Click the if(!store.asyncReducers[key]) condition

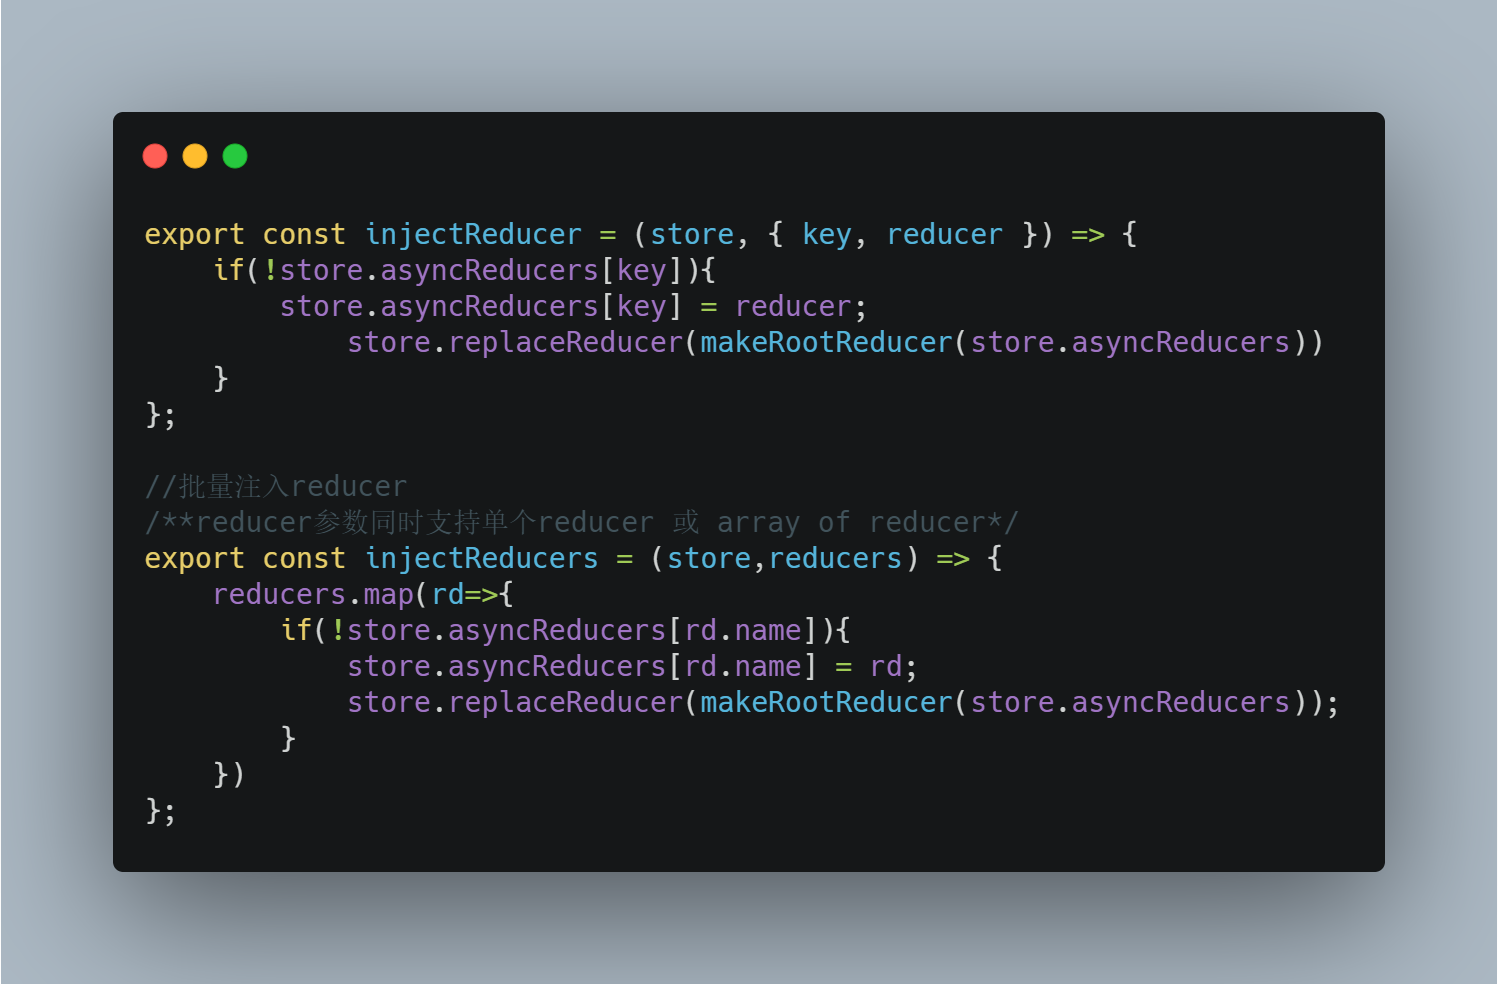tap(464, 271)
